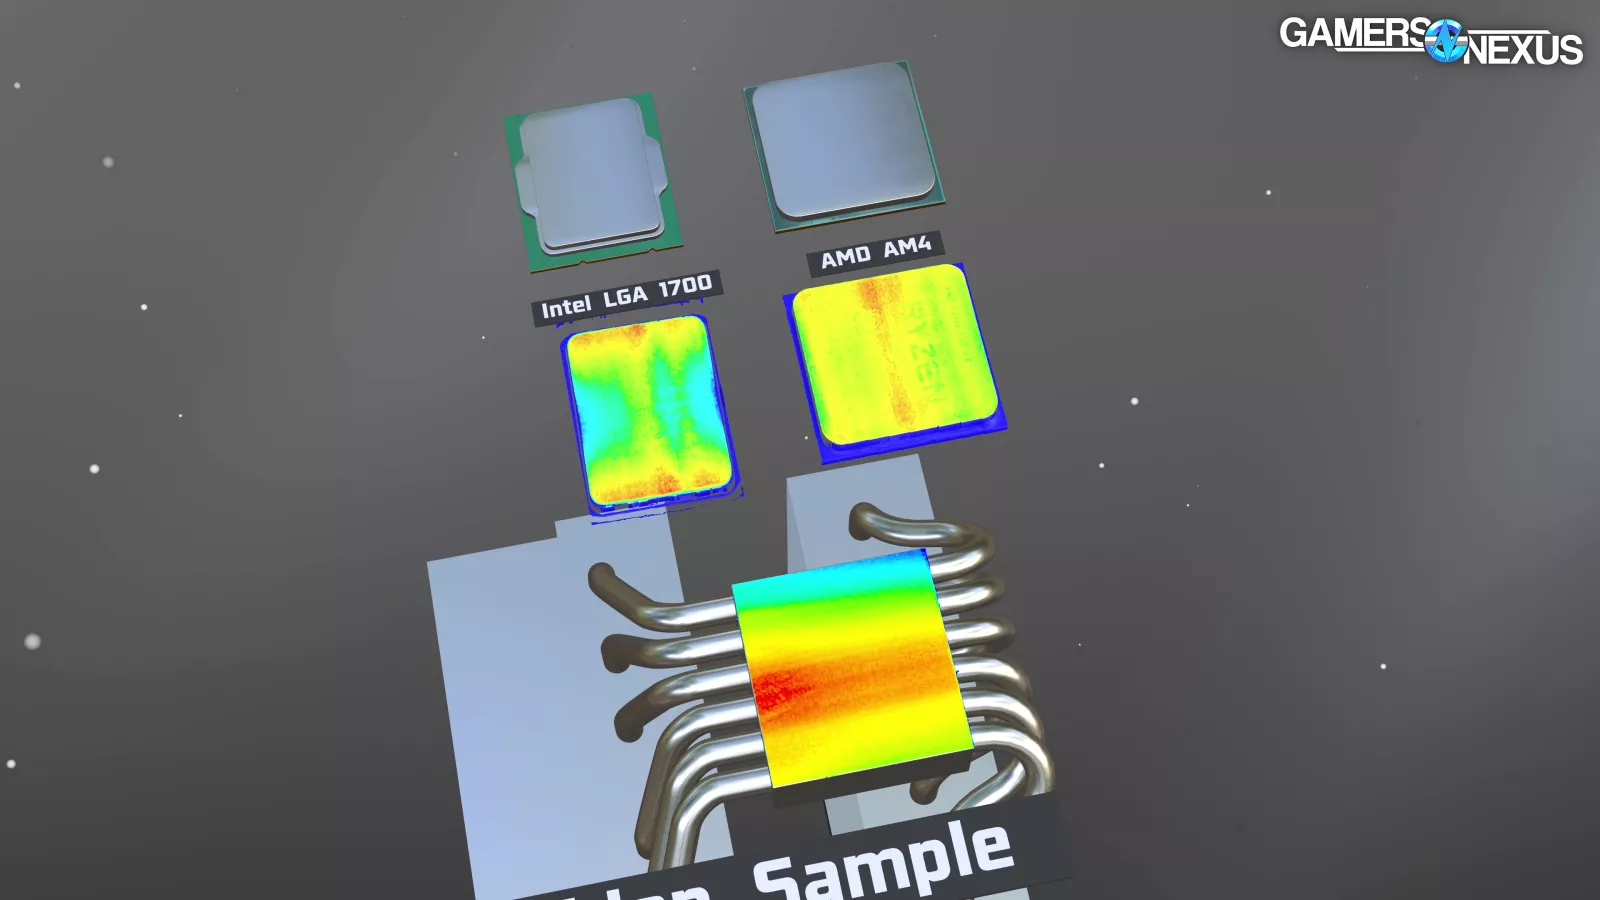The width and height of the screenshot is (1600, 900).
Task: Click the Sample text banner
Action: (880, 860)
